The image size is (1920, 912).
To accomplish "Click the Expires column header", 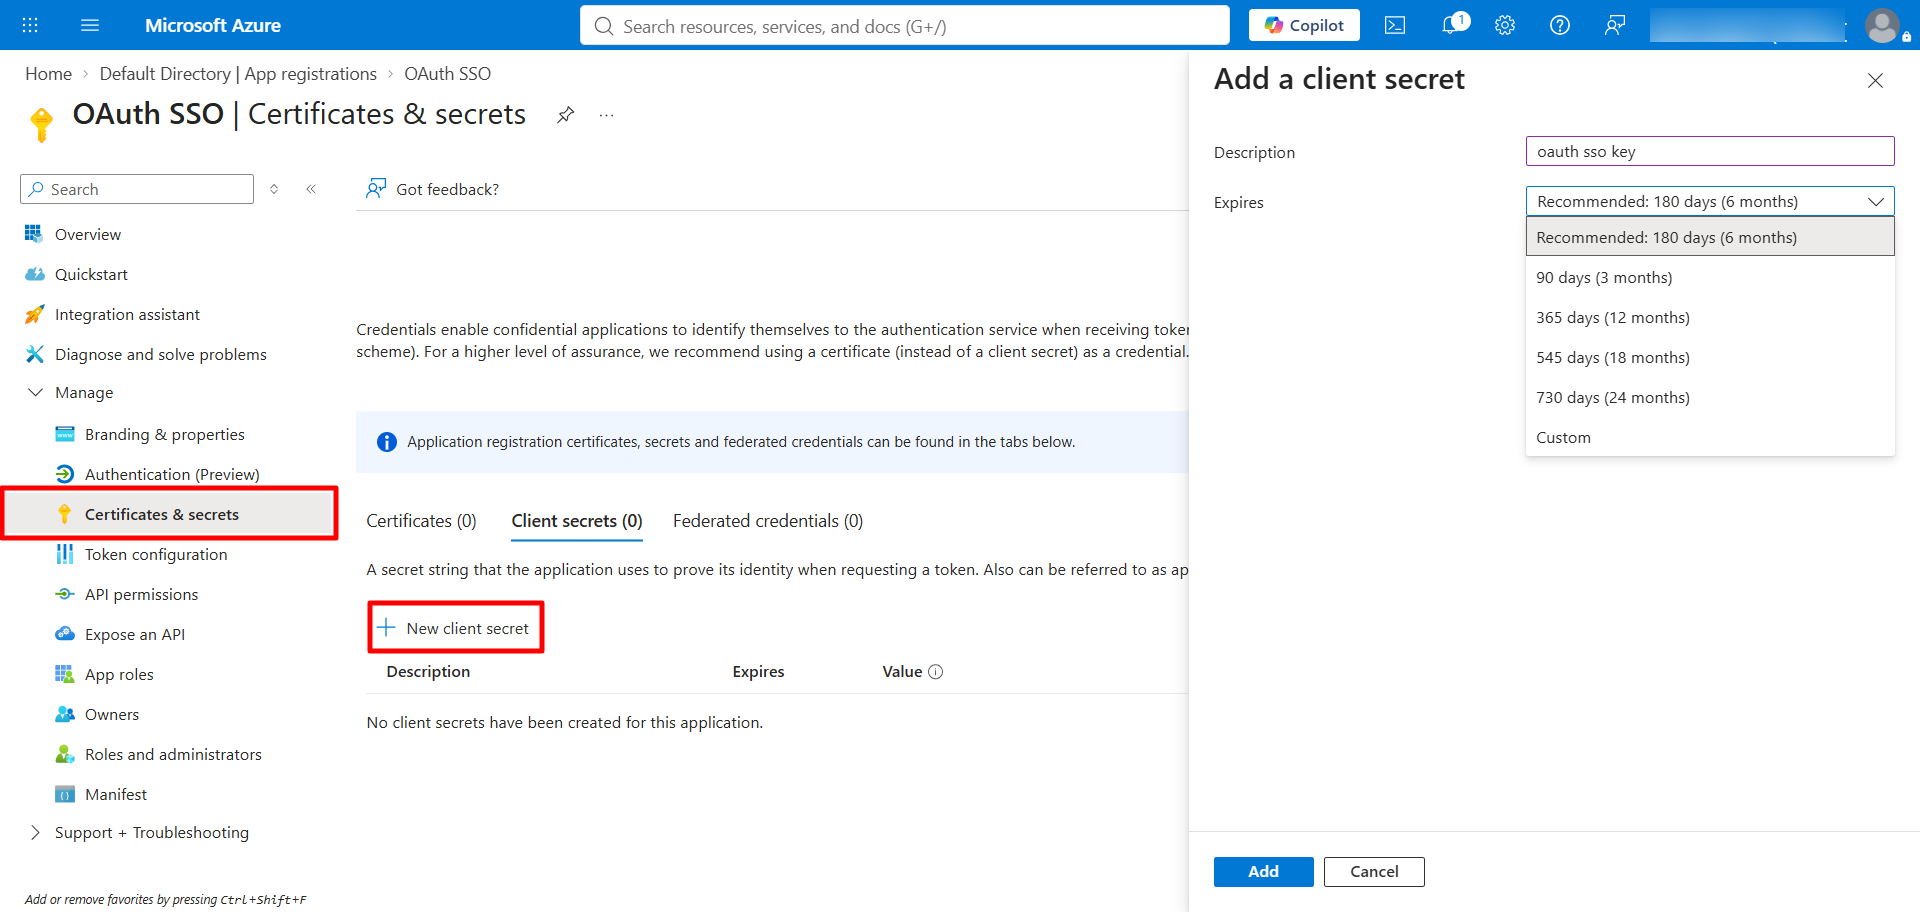I will [x=758, y=672].
